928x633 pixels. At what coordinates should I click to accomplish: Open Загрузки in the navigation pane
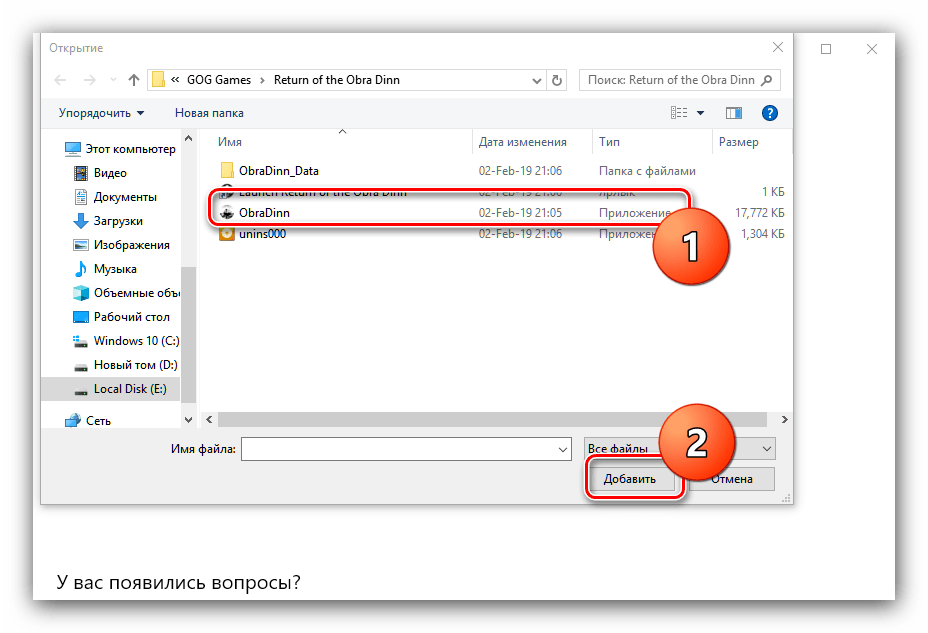coord(118,221)
